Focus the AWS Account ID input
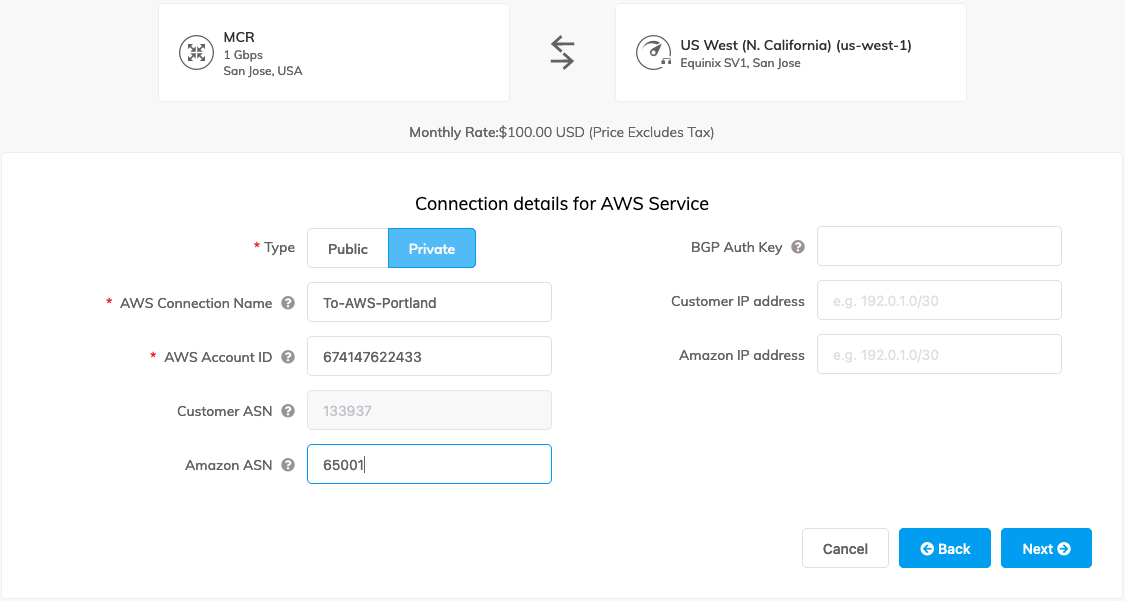This screenshot has height=601, width=1125. 429,356
